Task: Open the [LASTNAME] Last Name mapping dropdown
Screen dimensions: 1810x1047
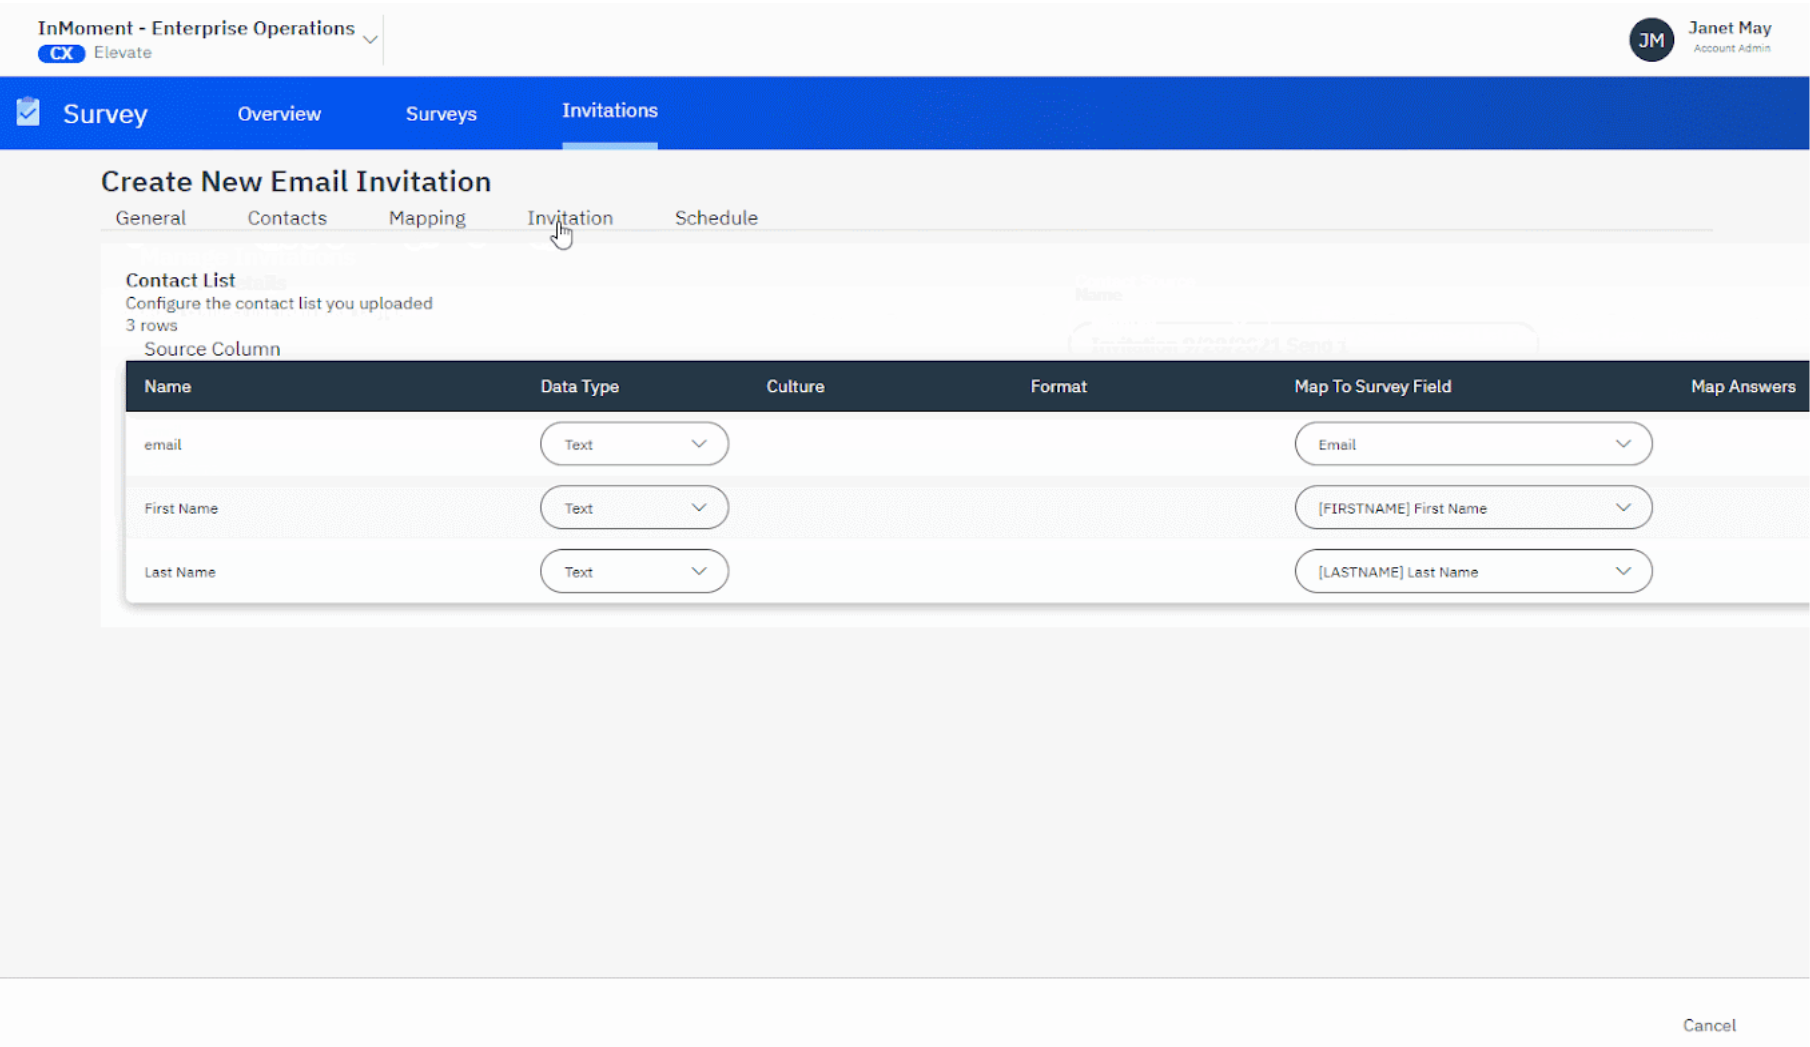Action: click(1473, 572)
